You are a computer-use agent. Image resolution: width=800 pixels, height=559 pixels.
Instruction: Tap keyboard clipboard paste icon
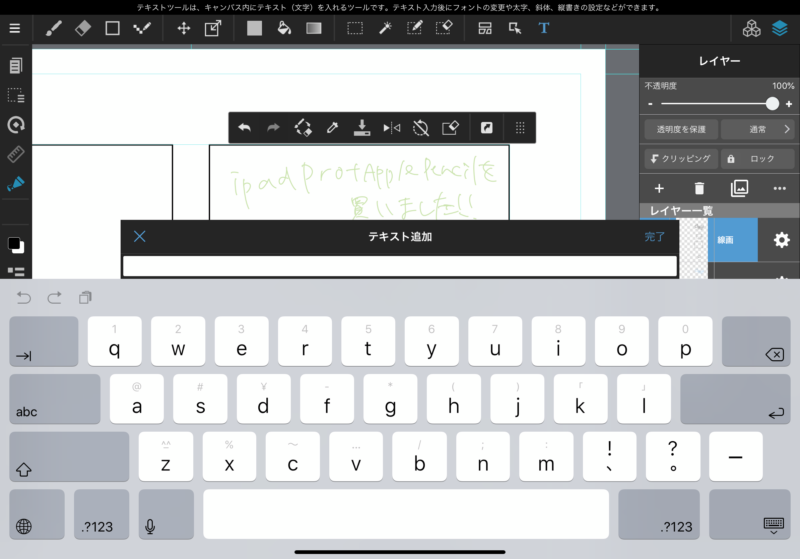85,297
